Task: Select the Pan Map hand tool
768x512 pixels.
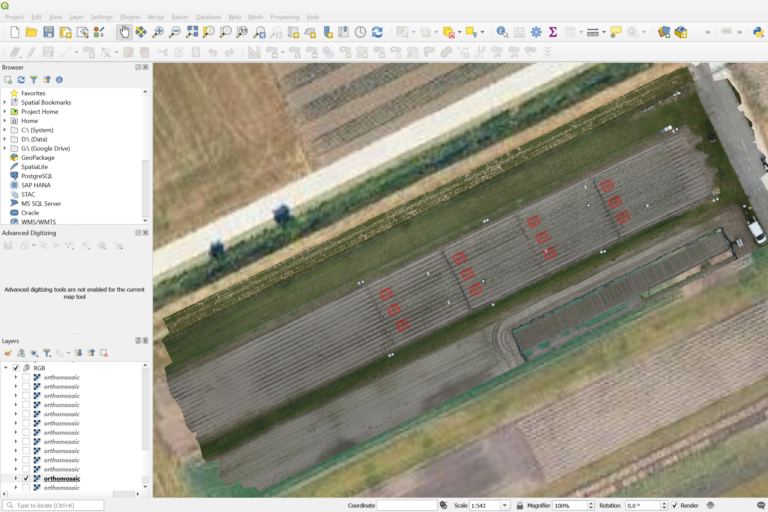Action: [x=125, y=32]
